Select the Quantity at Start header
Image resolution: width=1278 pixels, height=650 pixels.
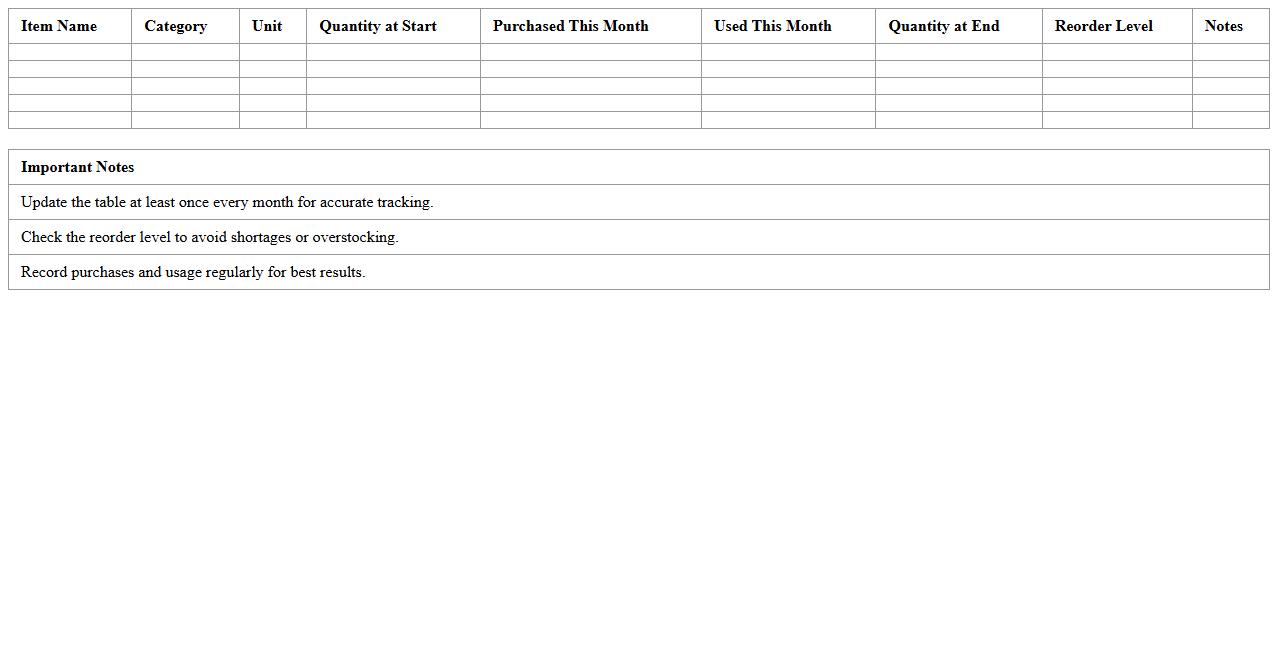[378, 26]
